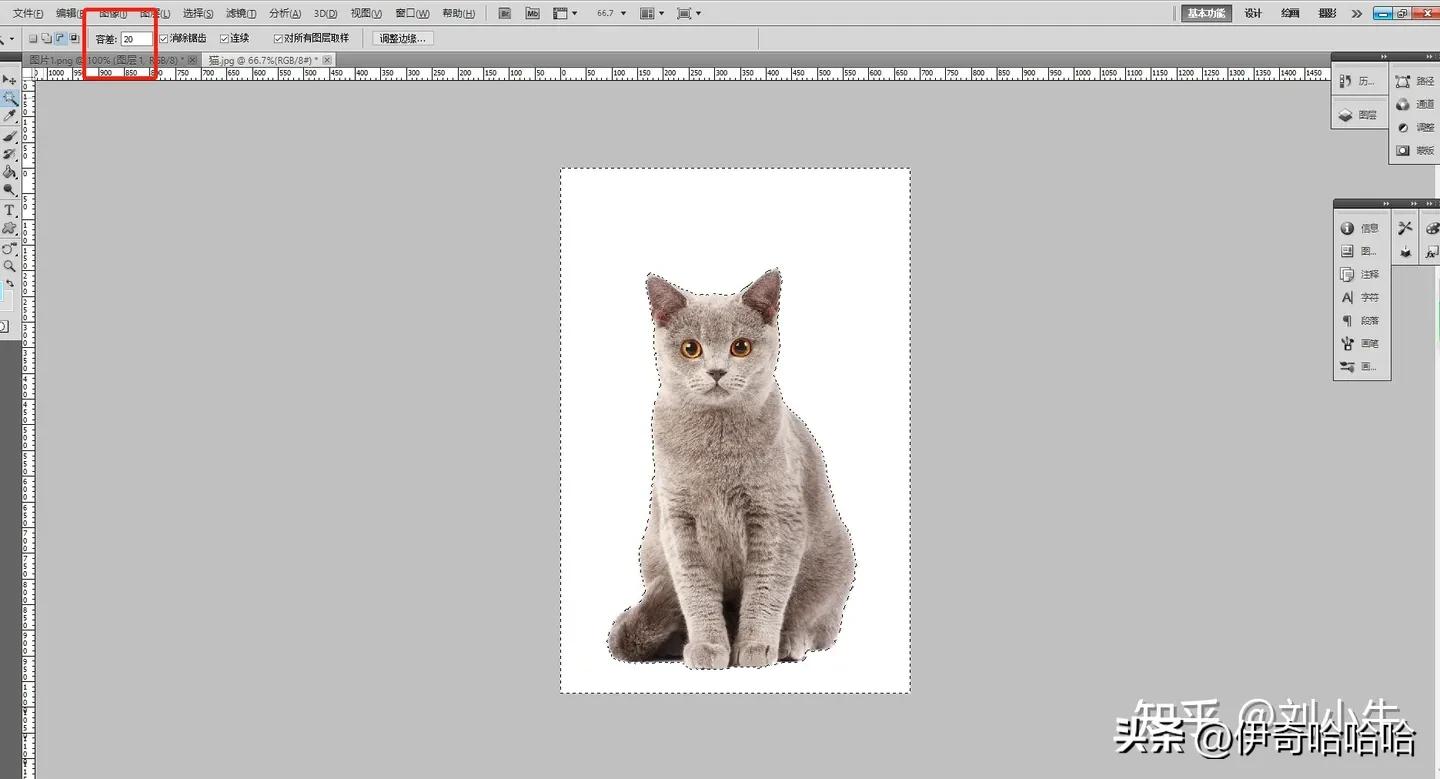
Task: Select the Eyedropper tool
Action: pyautogui.click(x=10, y=116)
